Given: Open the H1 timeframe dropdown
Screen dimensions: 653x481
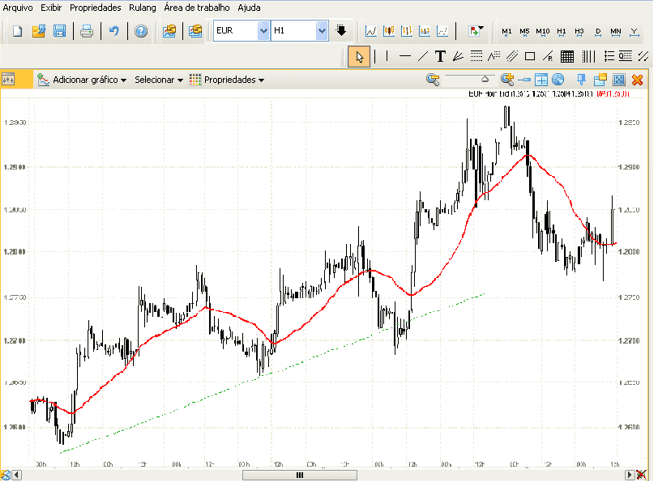Looking at the screenshot, I should click(x=321, y=31).
